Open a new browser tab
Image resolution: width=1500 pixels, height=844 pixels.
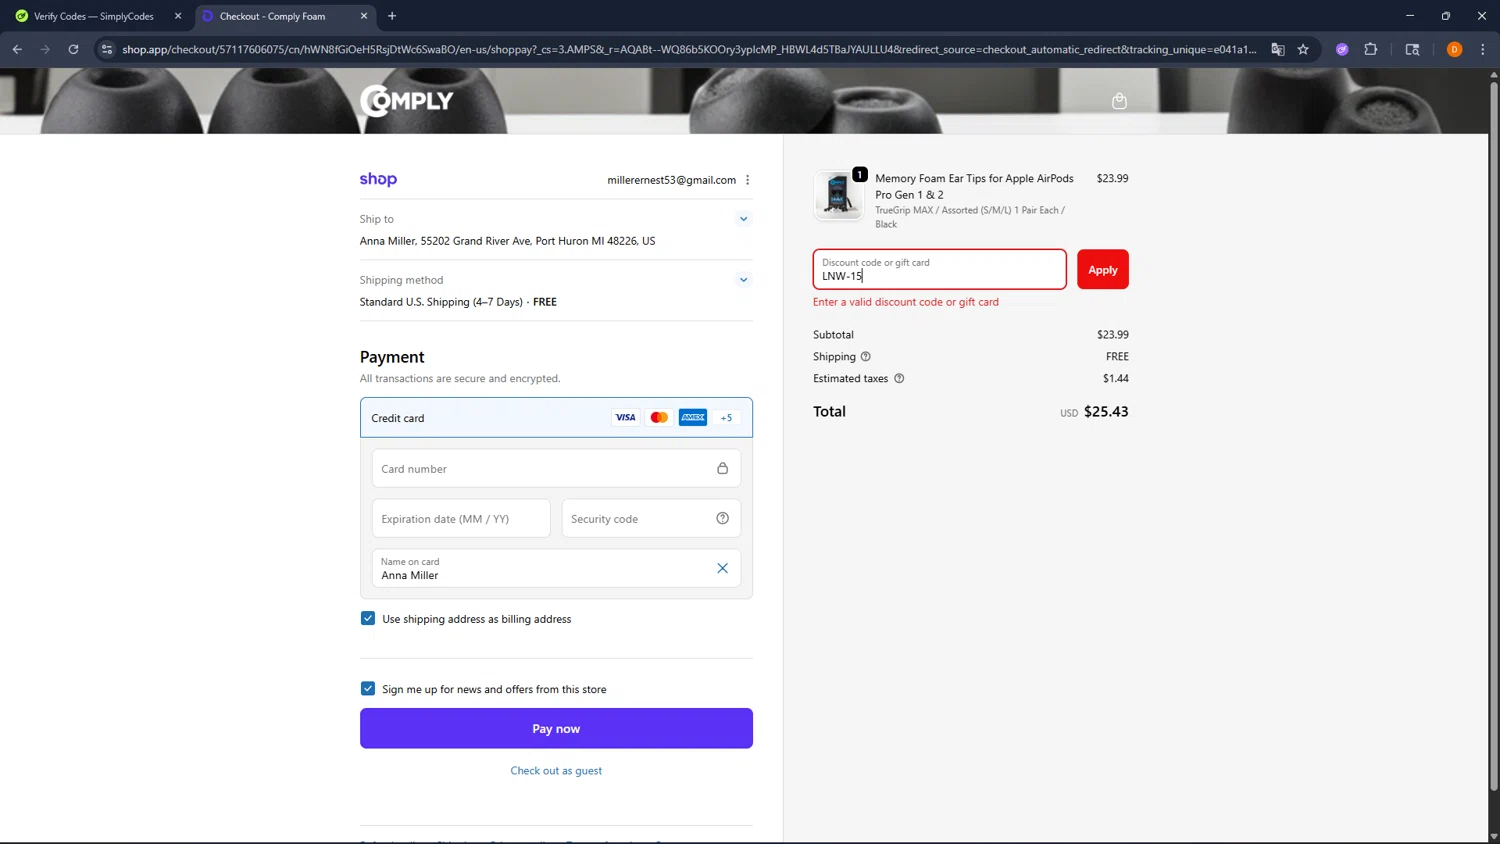[x=392, y=16]
